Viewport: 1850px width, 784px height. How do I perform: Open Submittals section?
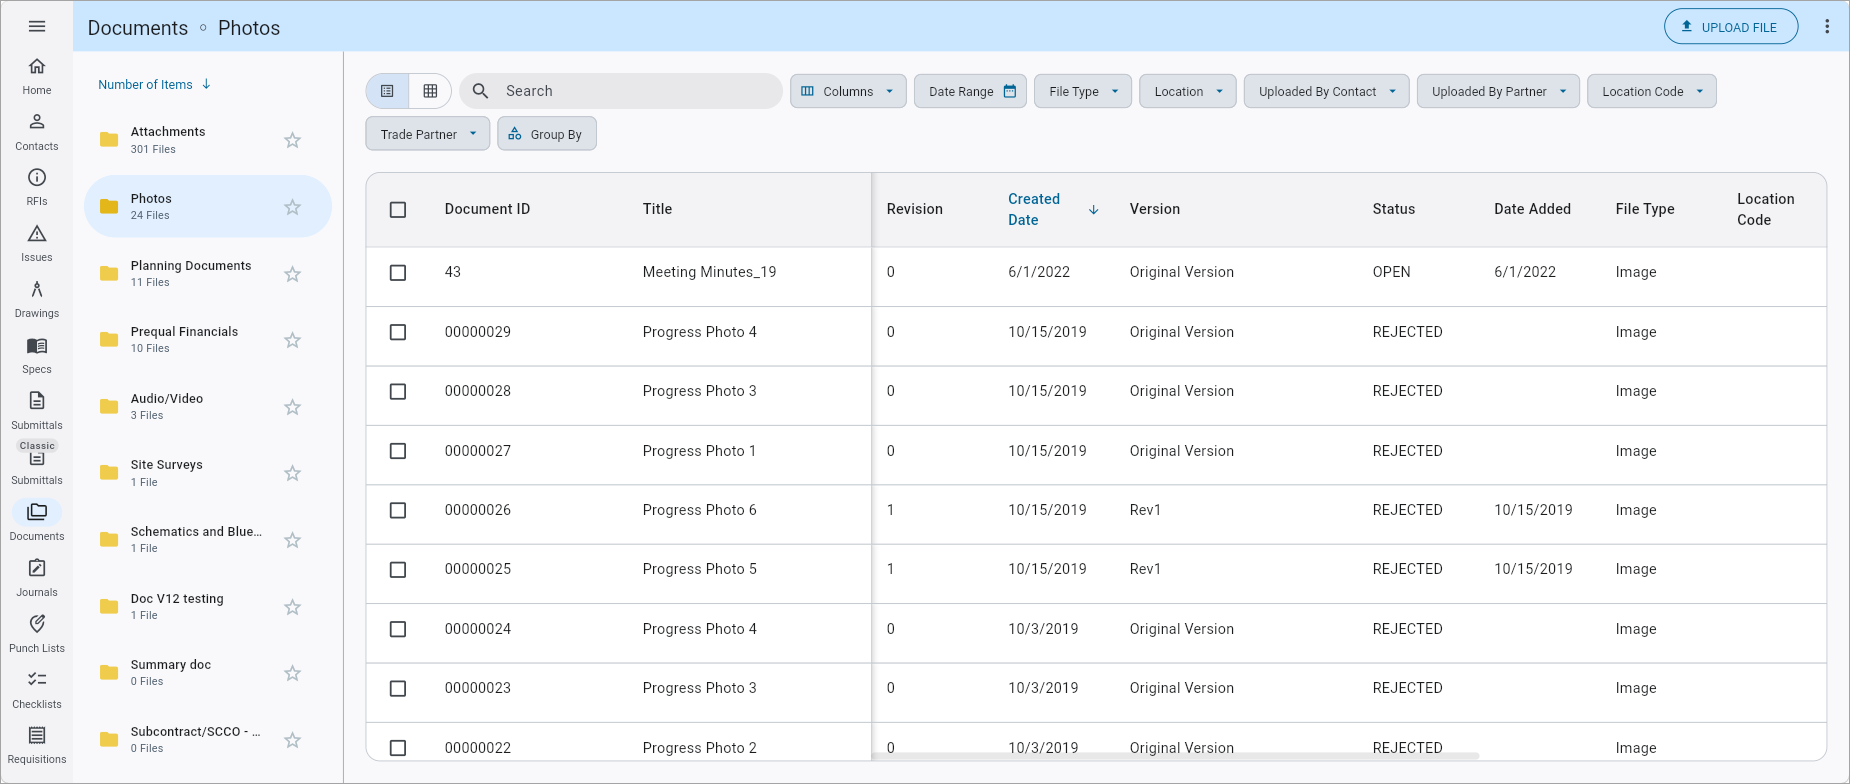[x=37, y=411]
